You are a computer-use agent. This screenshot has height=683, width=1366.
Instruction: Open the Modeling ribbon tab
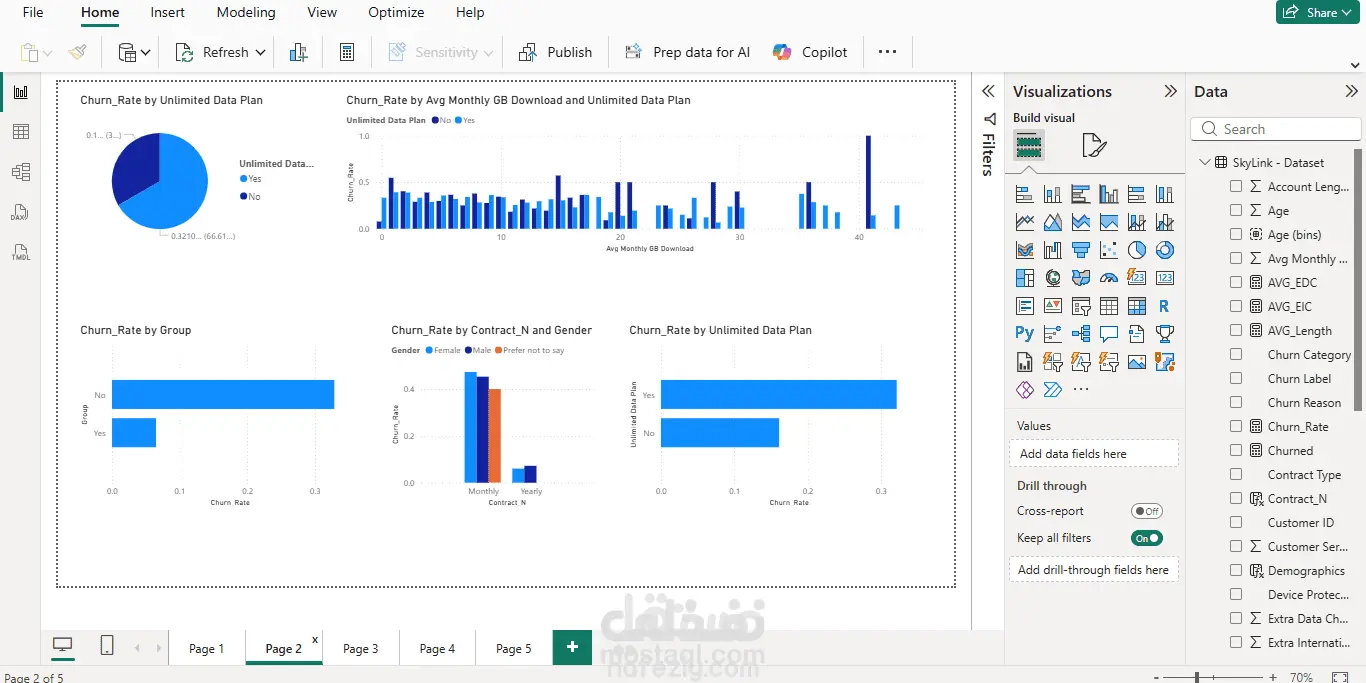pos(246,13)
